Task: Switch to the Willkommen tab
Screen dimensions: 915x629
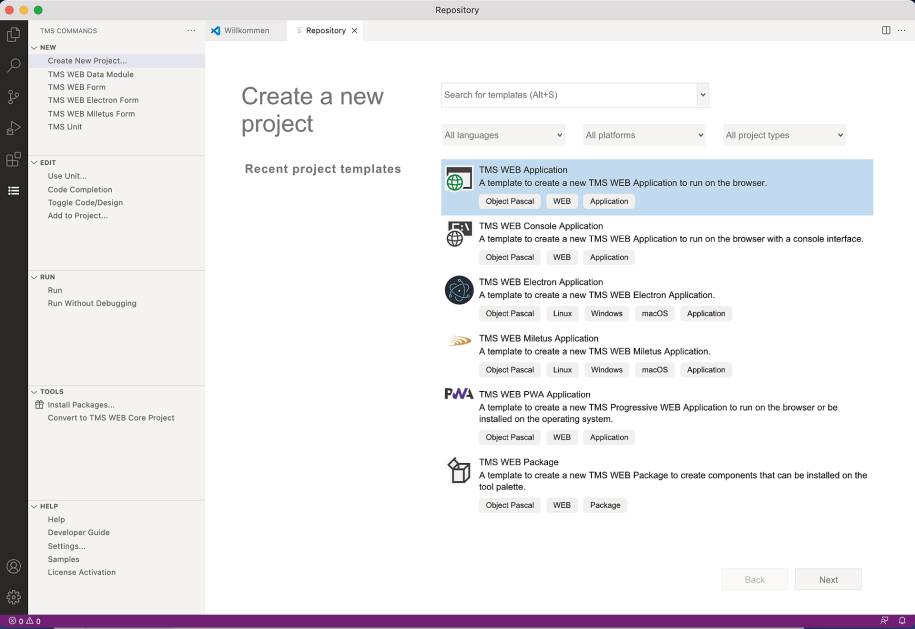Action: (246, 30)
